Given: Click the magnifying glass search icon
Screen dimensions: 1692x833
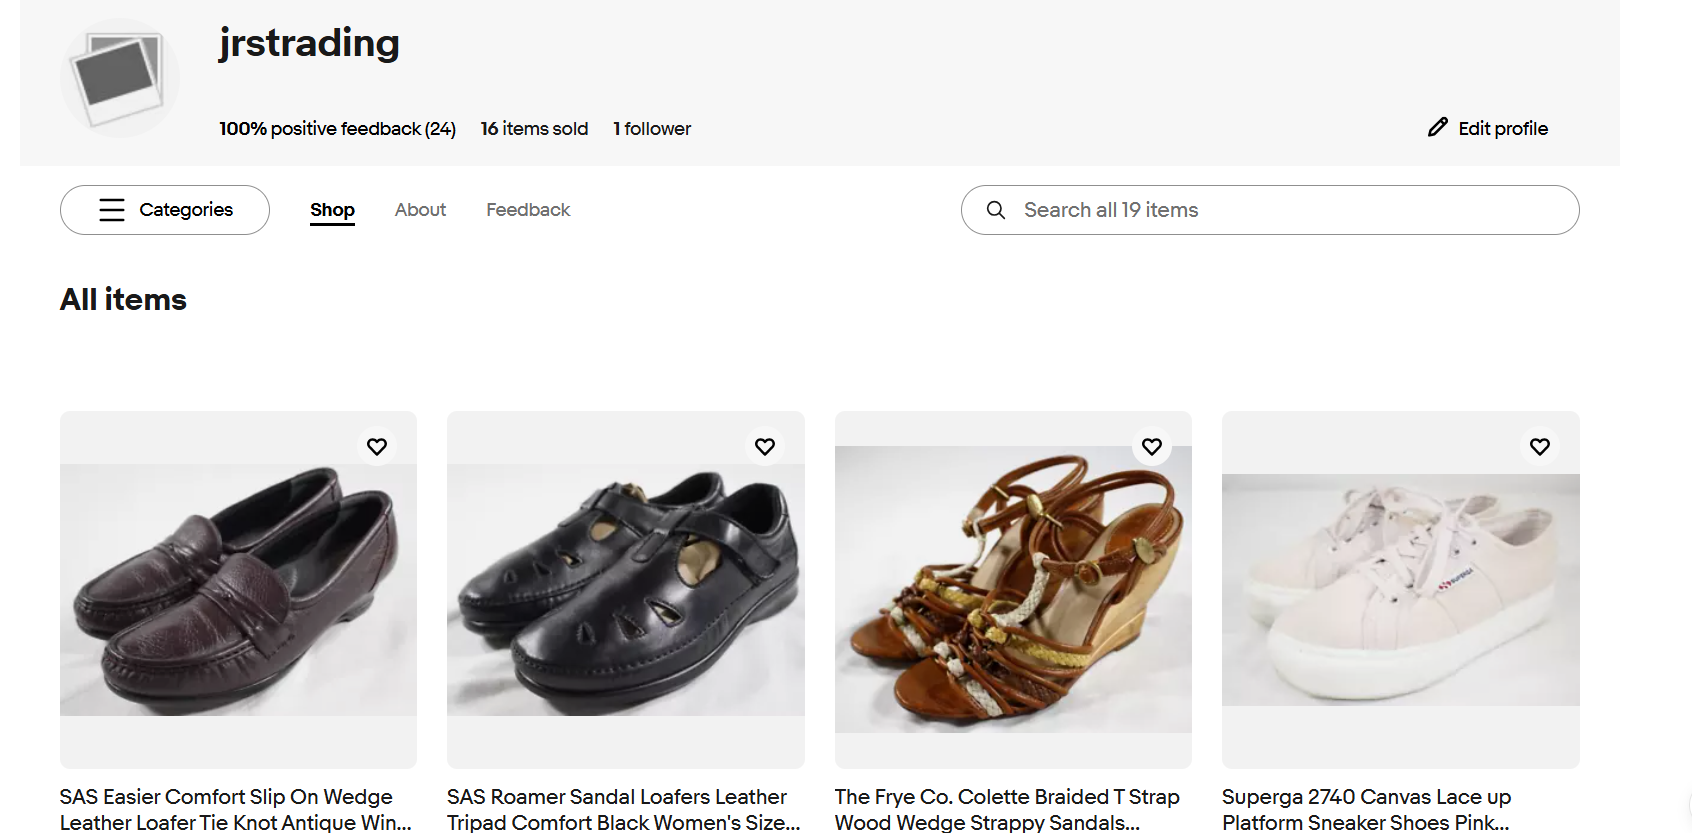Looking at the screenshot, I should tap(996, 210).
